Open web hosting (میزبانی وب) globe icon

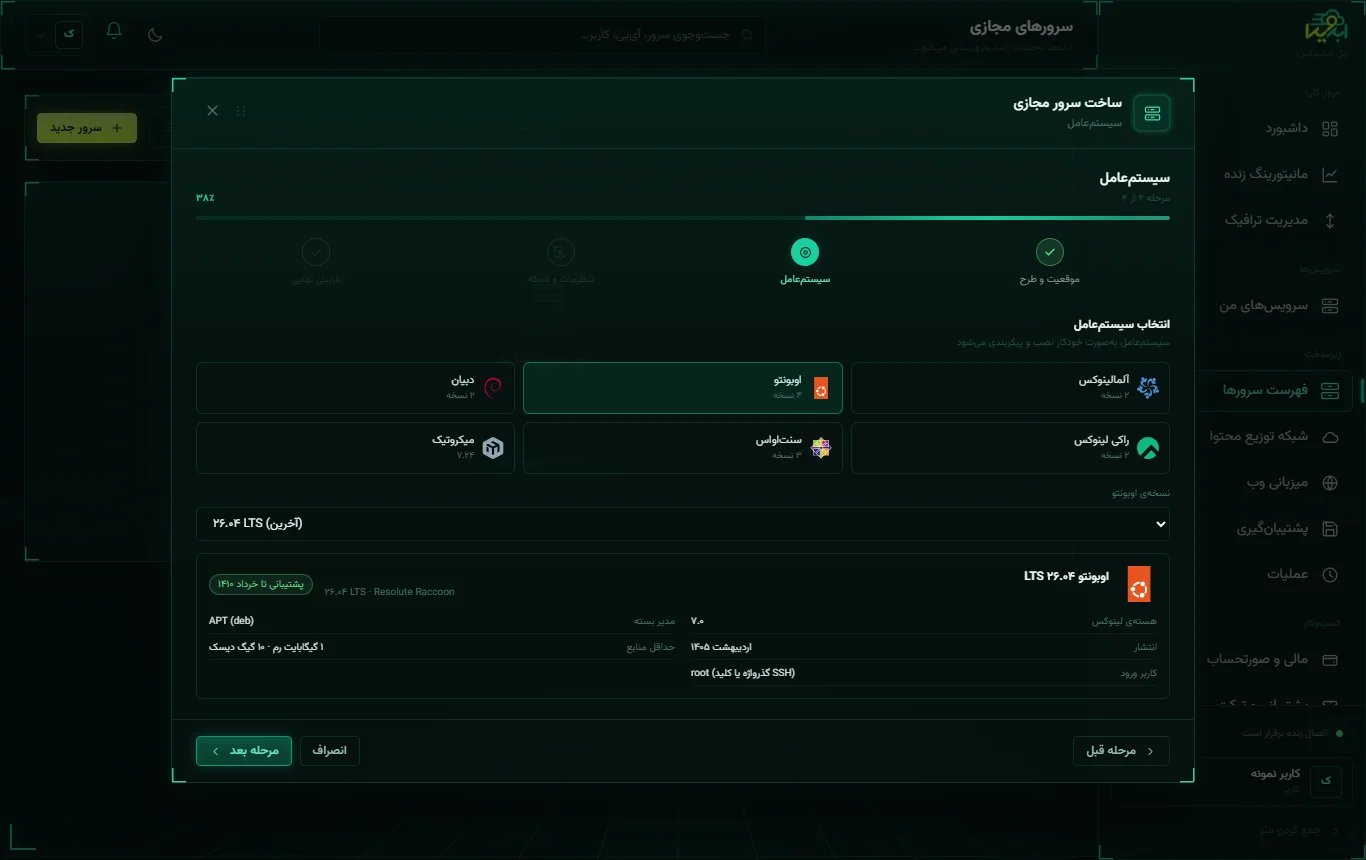pos(1330,483)
